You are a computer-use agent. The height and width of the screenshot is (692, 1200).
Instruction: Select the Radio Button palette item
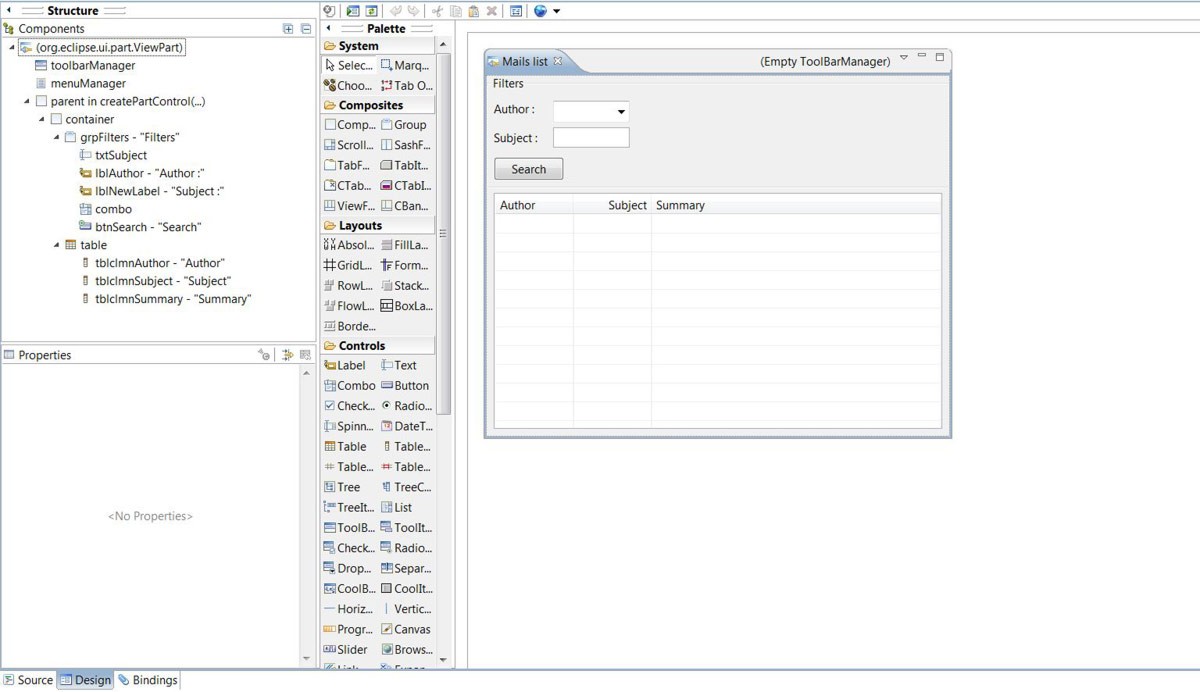click(406, 406)
